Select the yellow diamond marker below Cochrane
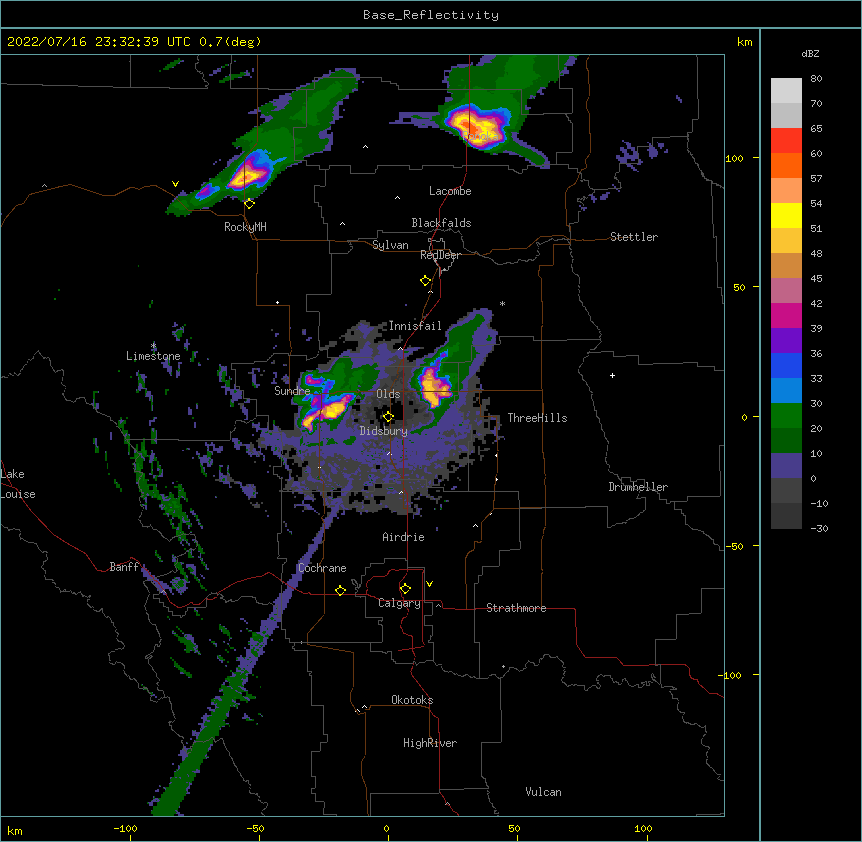Viewport: 862px width, 842px height. (340, 590)
